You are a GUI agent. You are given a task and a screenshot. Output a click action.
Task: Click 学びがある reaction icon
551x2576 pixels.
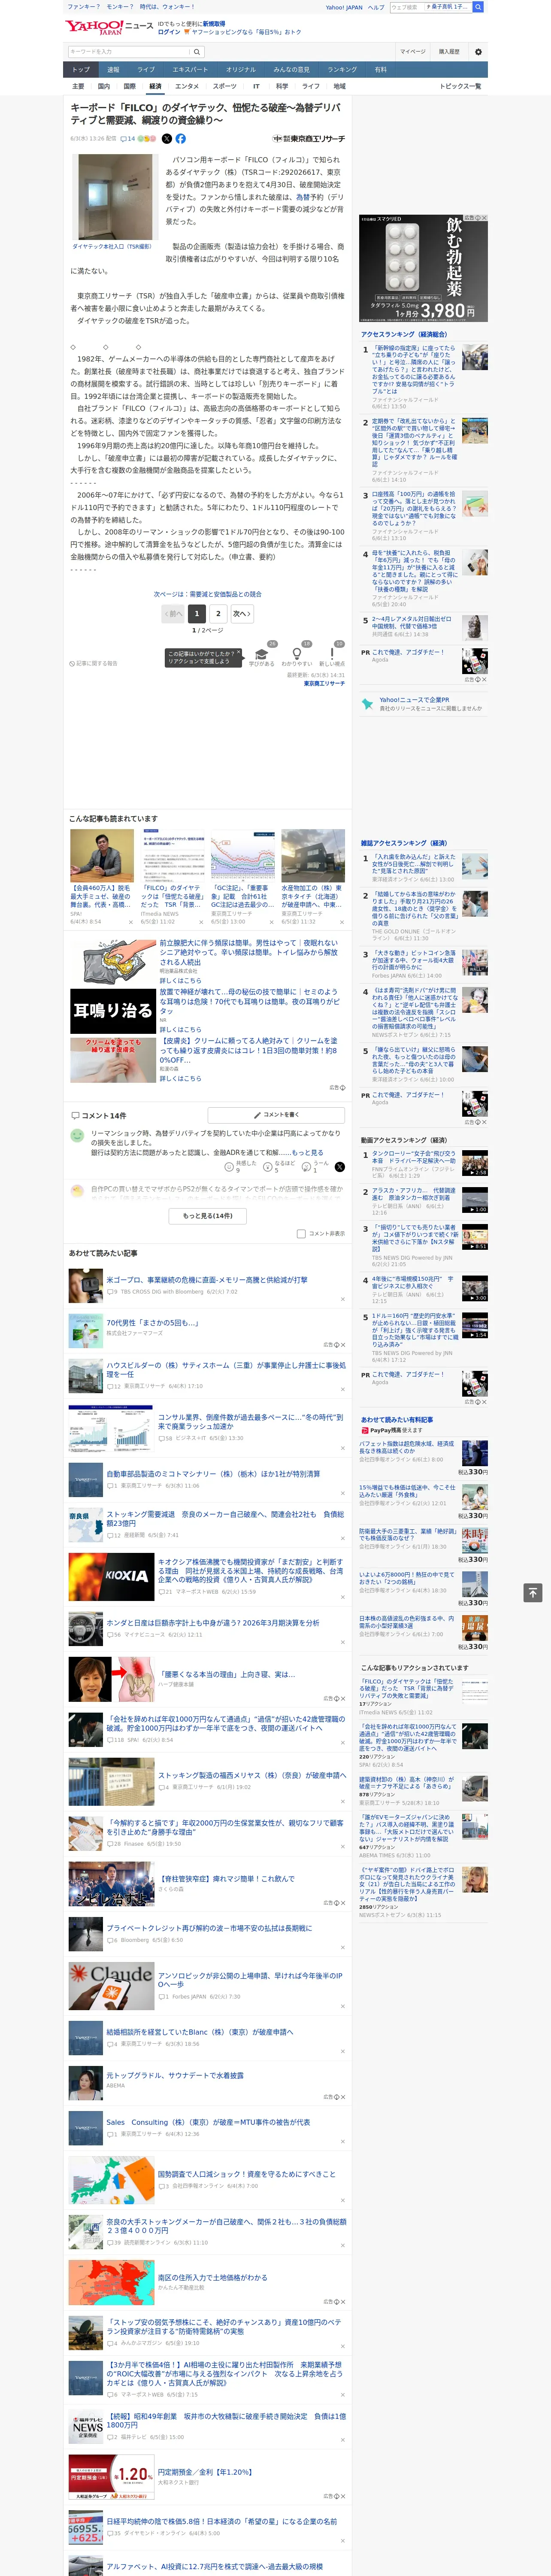(x=262, y=654)
